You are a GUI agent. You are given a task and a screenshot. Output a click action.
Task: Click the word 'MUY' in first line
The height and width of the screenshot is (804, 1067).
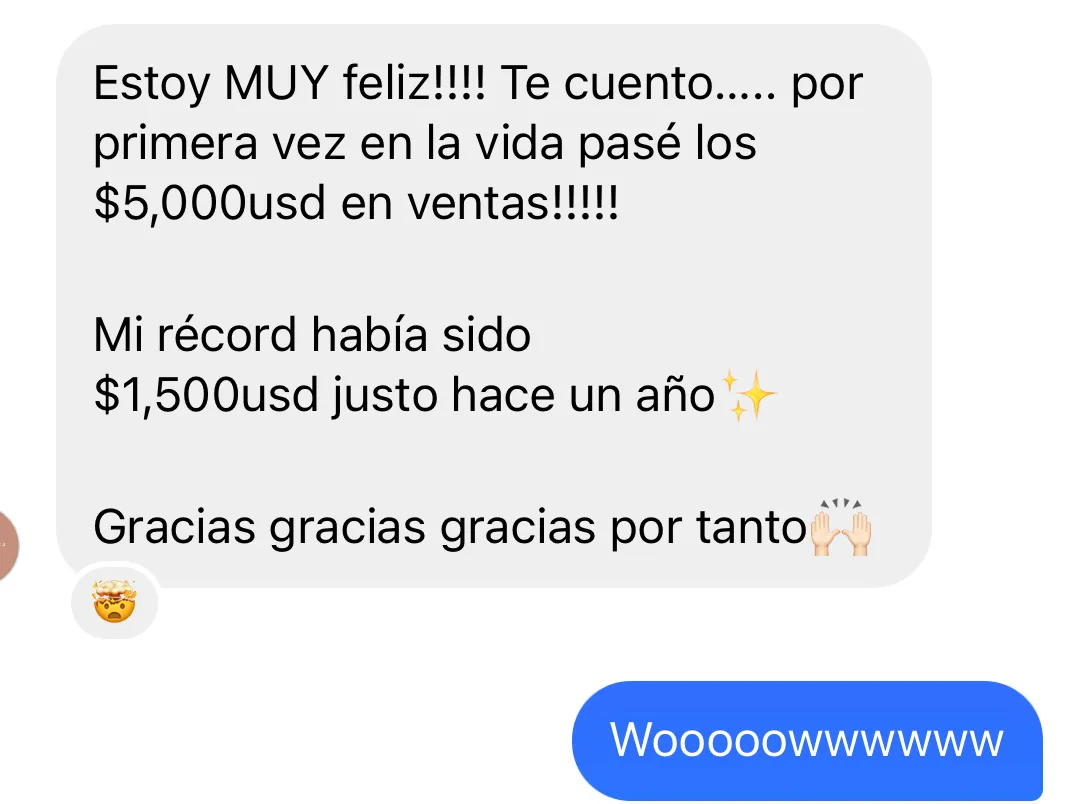tap(276, 83)
